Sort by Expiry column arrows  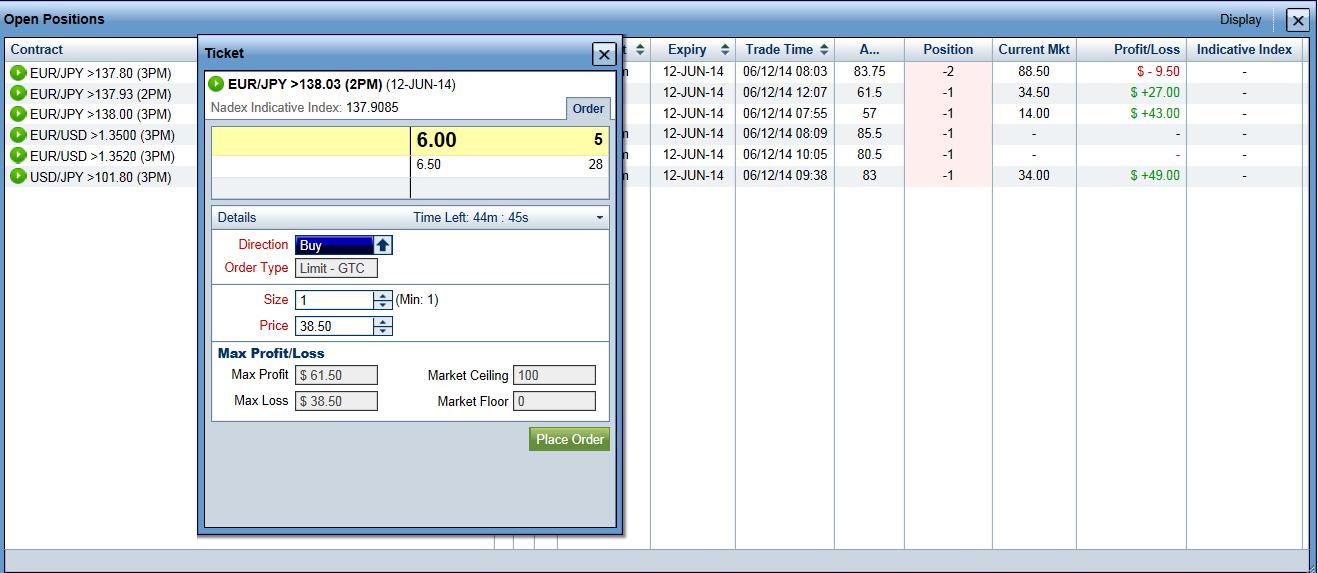(x=725, y=50)
